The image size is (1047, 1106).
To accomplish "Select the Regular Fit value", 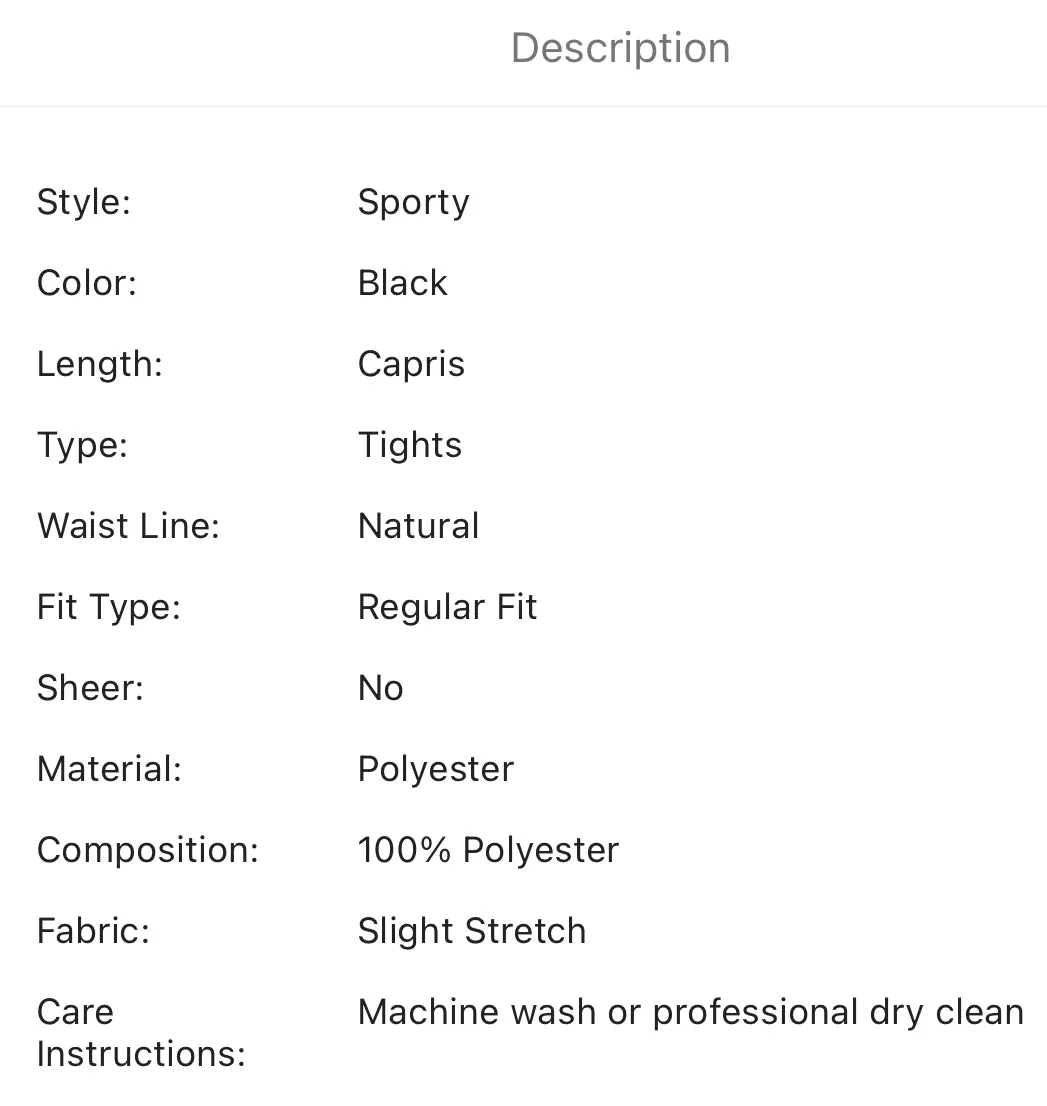I will (x=447, y=607).
